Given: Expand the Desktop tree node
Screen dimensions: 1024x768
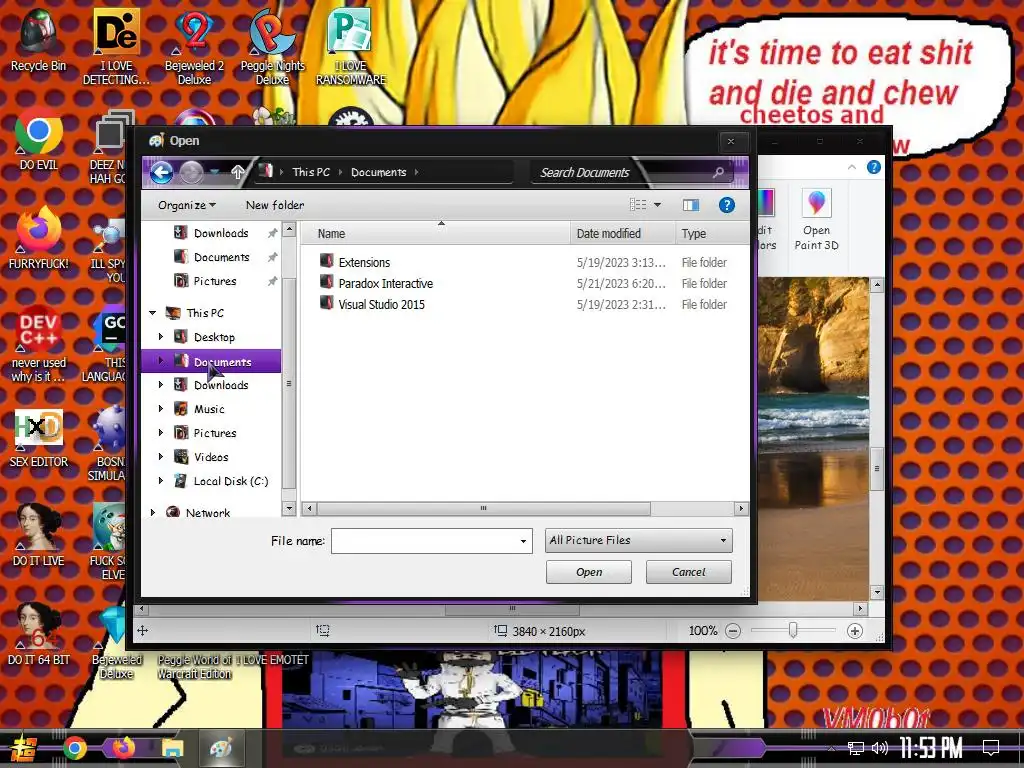Looking at the screenshot, I should tap(161, 337).
